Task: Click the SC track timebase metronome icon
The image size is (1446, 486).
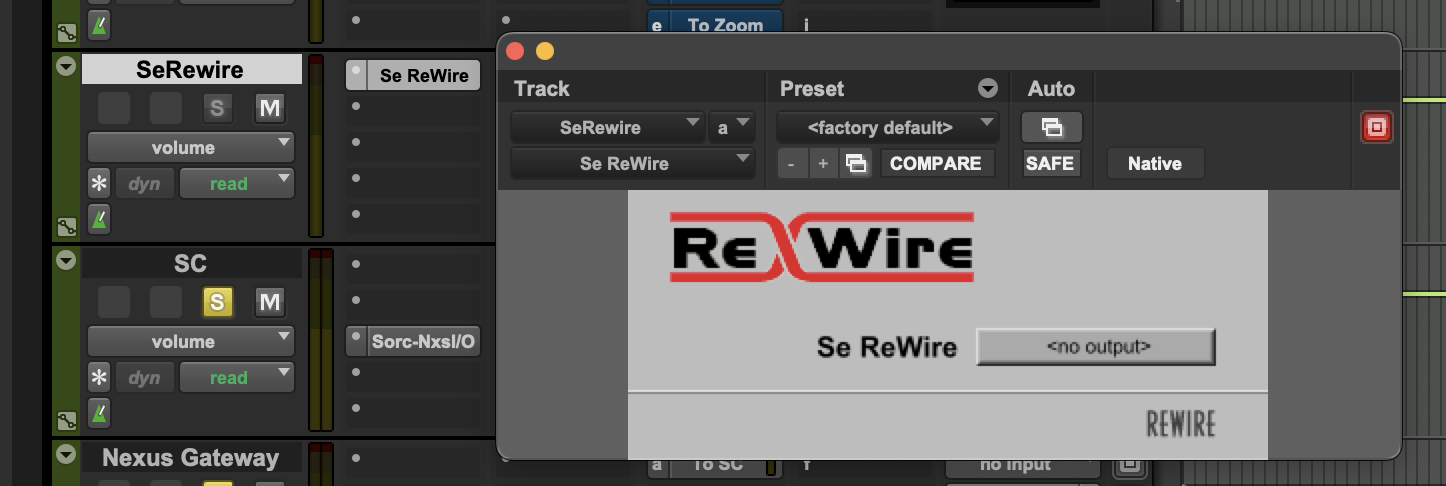Action: (x=99, y=412)
